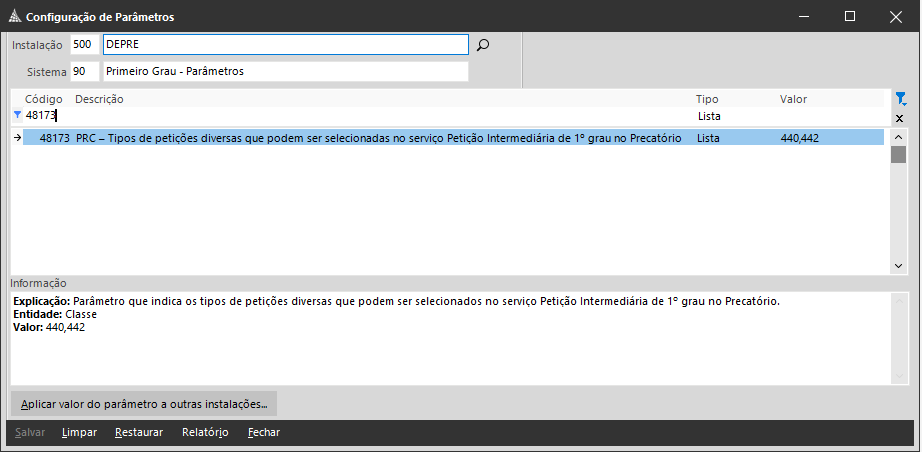Image resolution: width=922 pixels, height=452 pixels.
Task: Click the row arrow indicator beside 48173
Action: (17, 138)
